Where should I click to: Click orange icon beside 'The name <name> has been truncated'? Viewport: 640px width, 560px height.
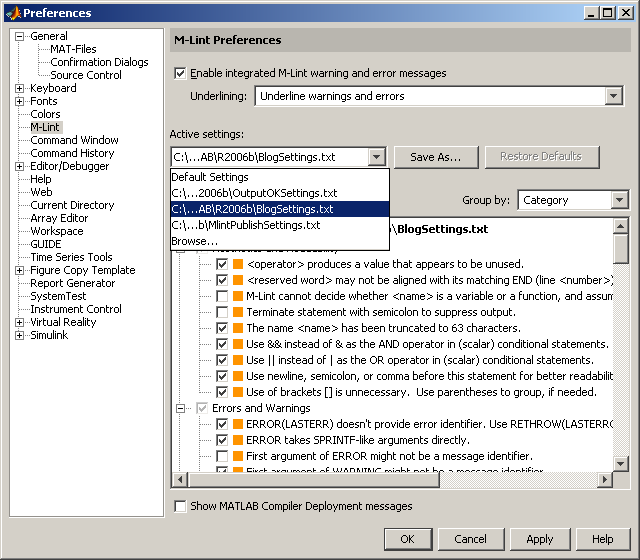coord(238,328)
